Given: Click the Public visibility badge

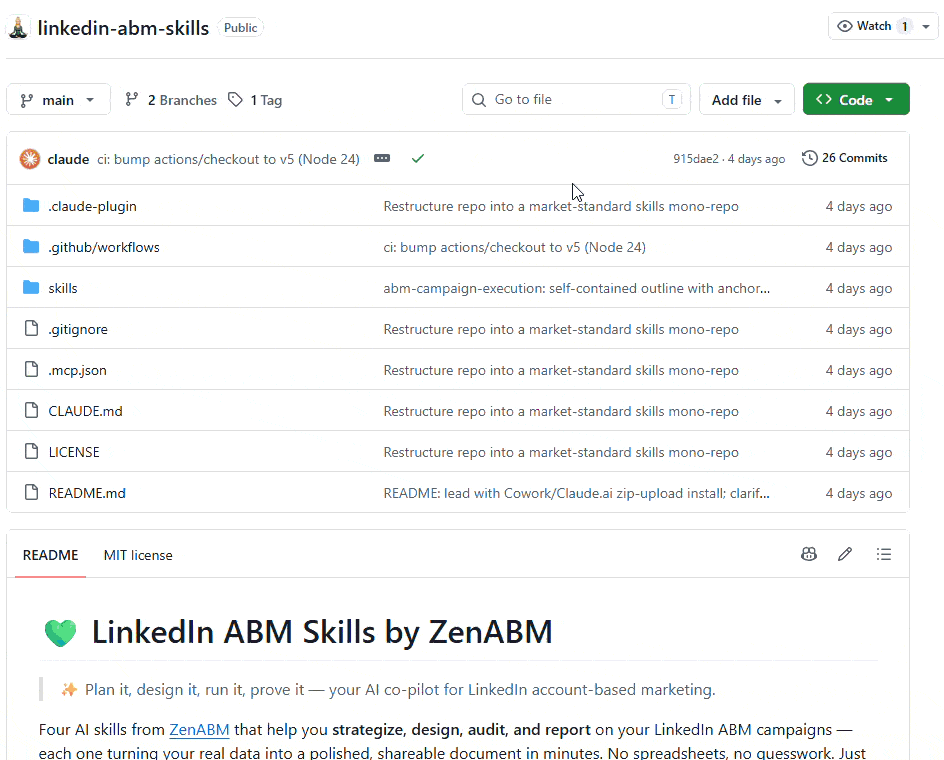Looking at the screenshot, I should (x=240, y=28).
